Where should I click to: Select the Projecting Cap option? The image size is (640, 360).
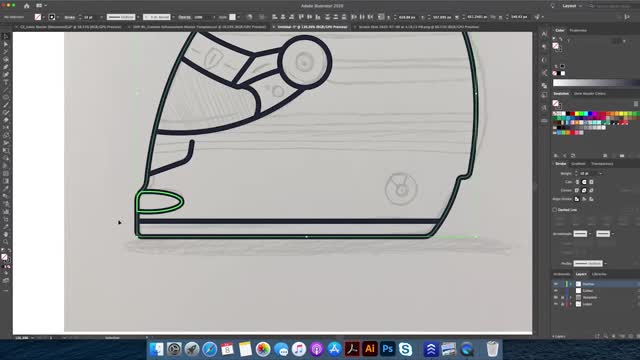tap(591, 182)
